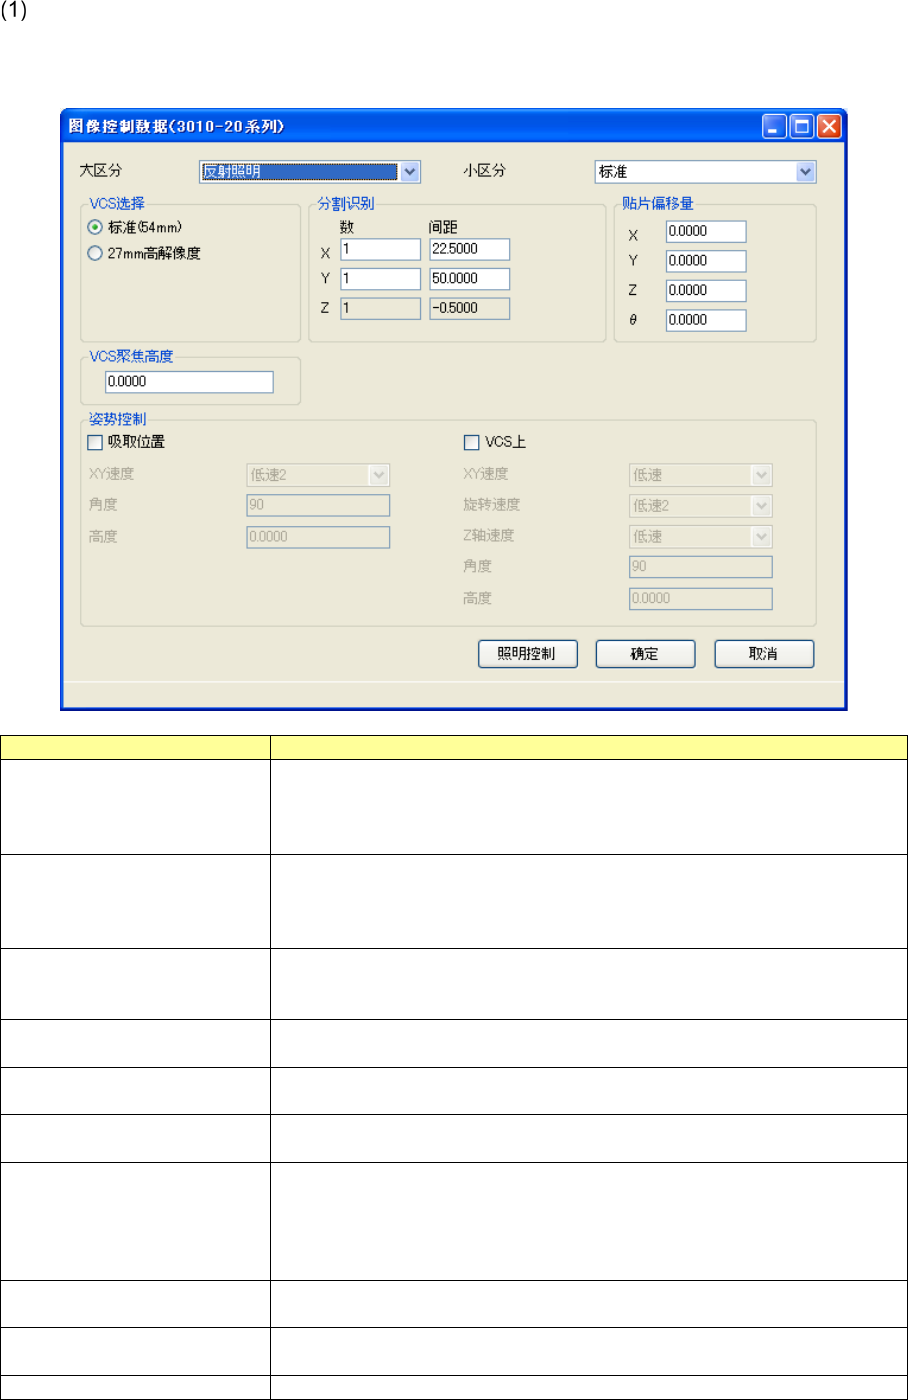908x1400 pixels.
Task: Click the Z 间距 field showing -0.5000
Action: 470,308
